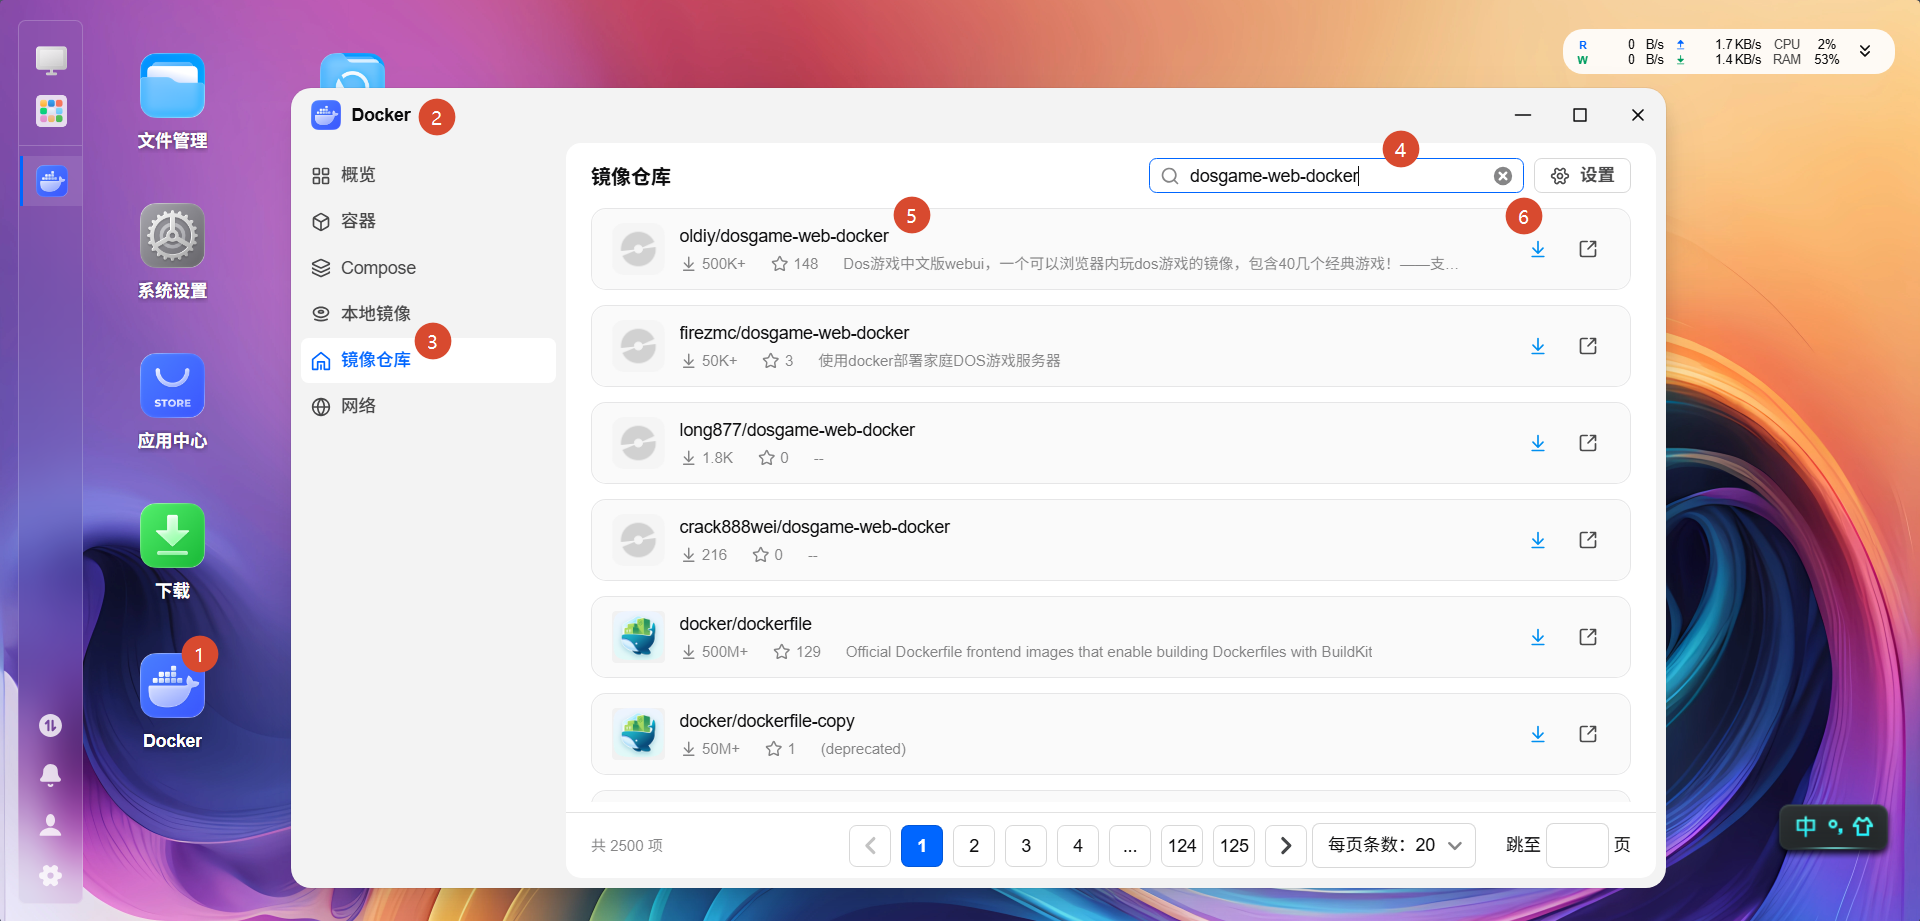Jump to last page 125
The width and height of the screenshot is (1920, 921).
1234,846
